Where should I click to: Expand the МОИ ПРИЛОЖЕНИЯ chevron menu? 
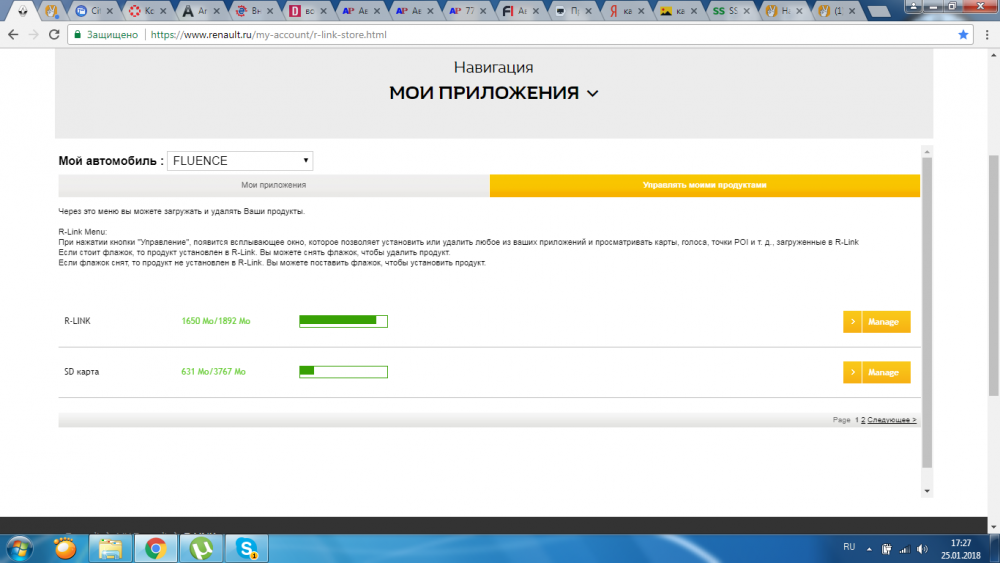coord(592,93)
